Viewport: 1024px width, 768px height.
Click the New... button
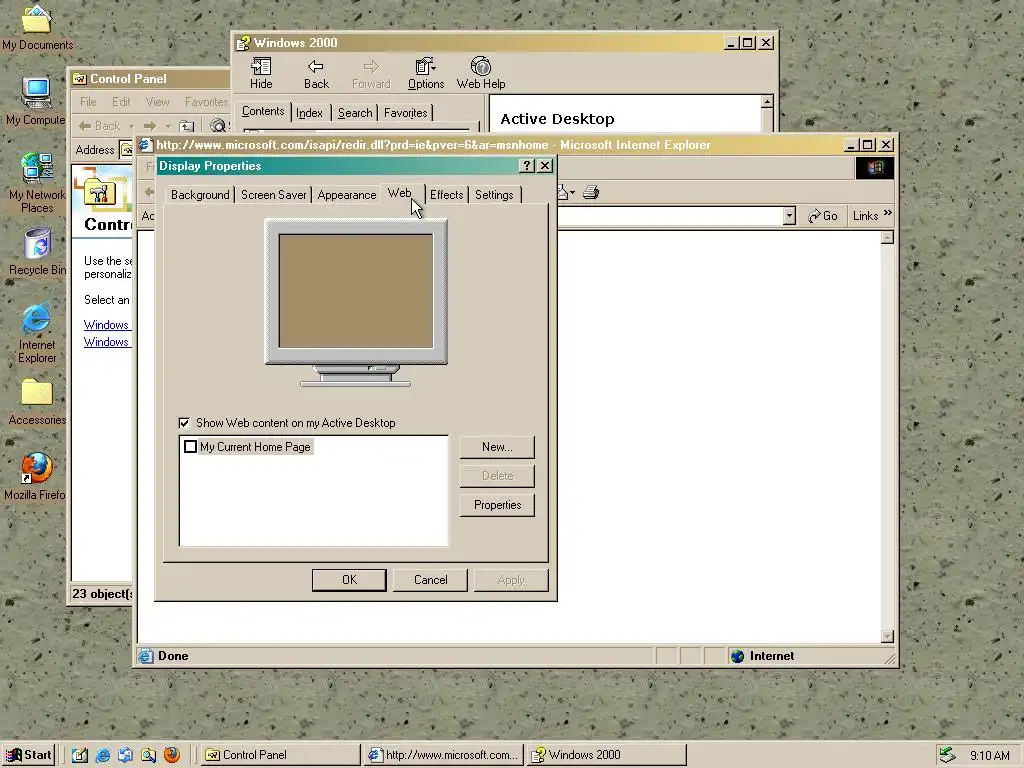[x=497, y=447]
